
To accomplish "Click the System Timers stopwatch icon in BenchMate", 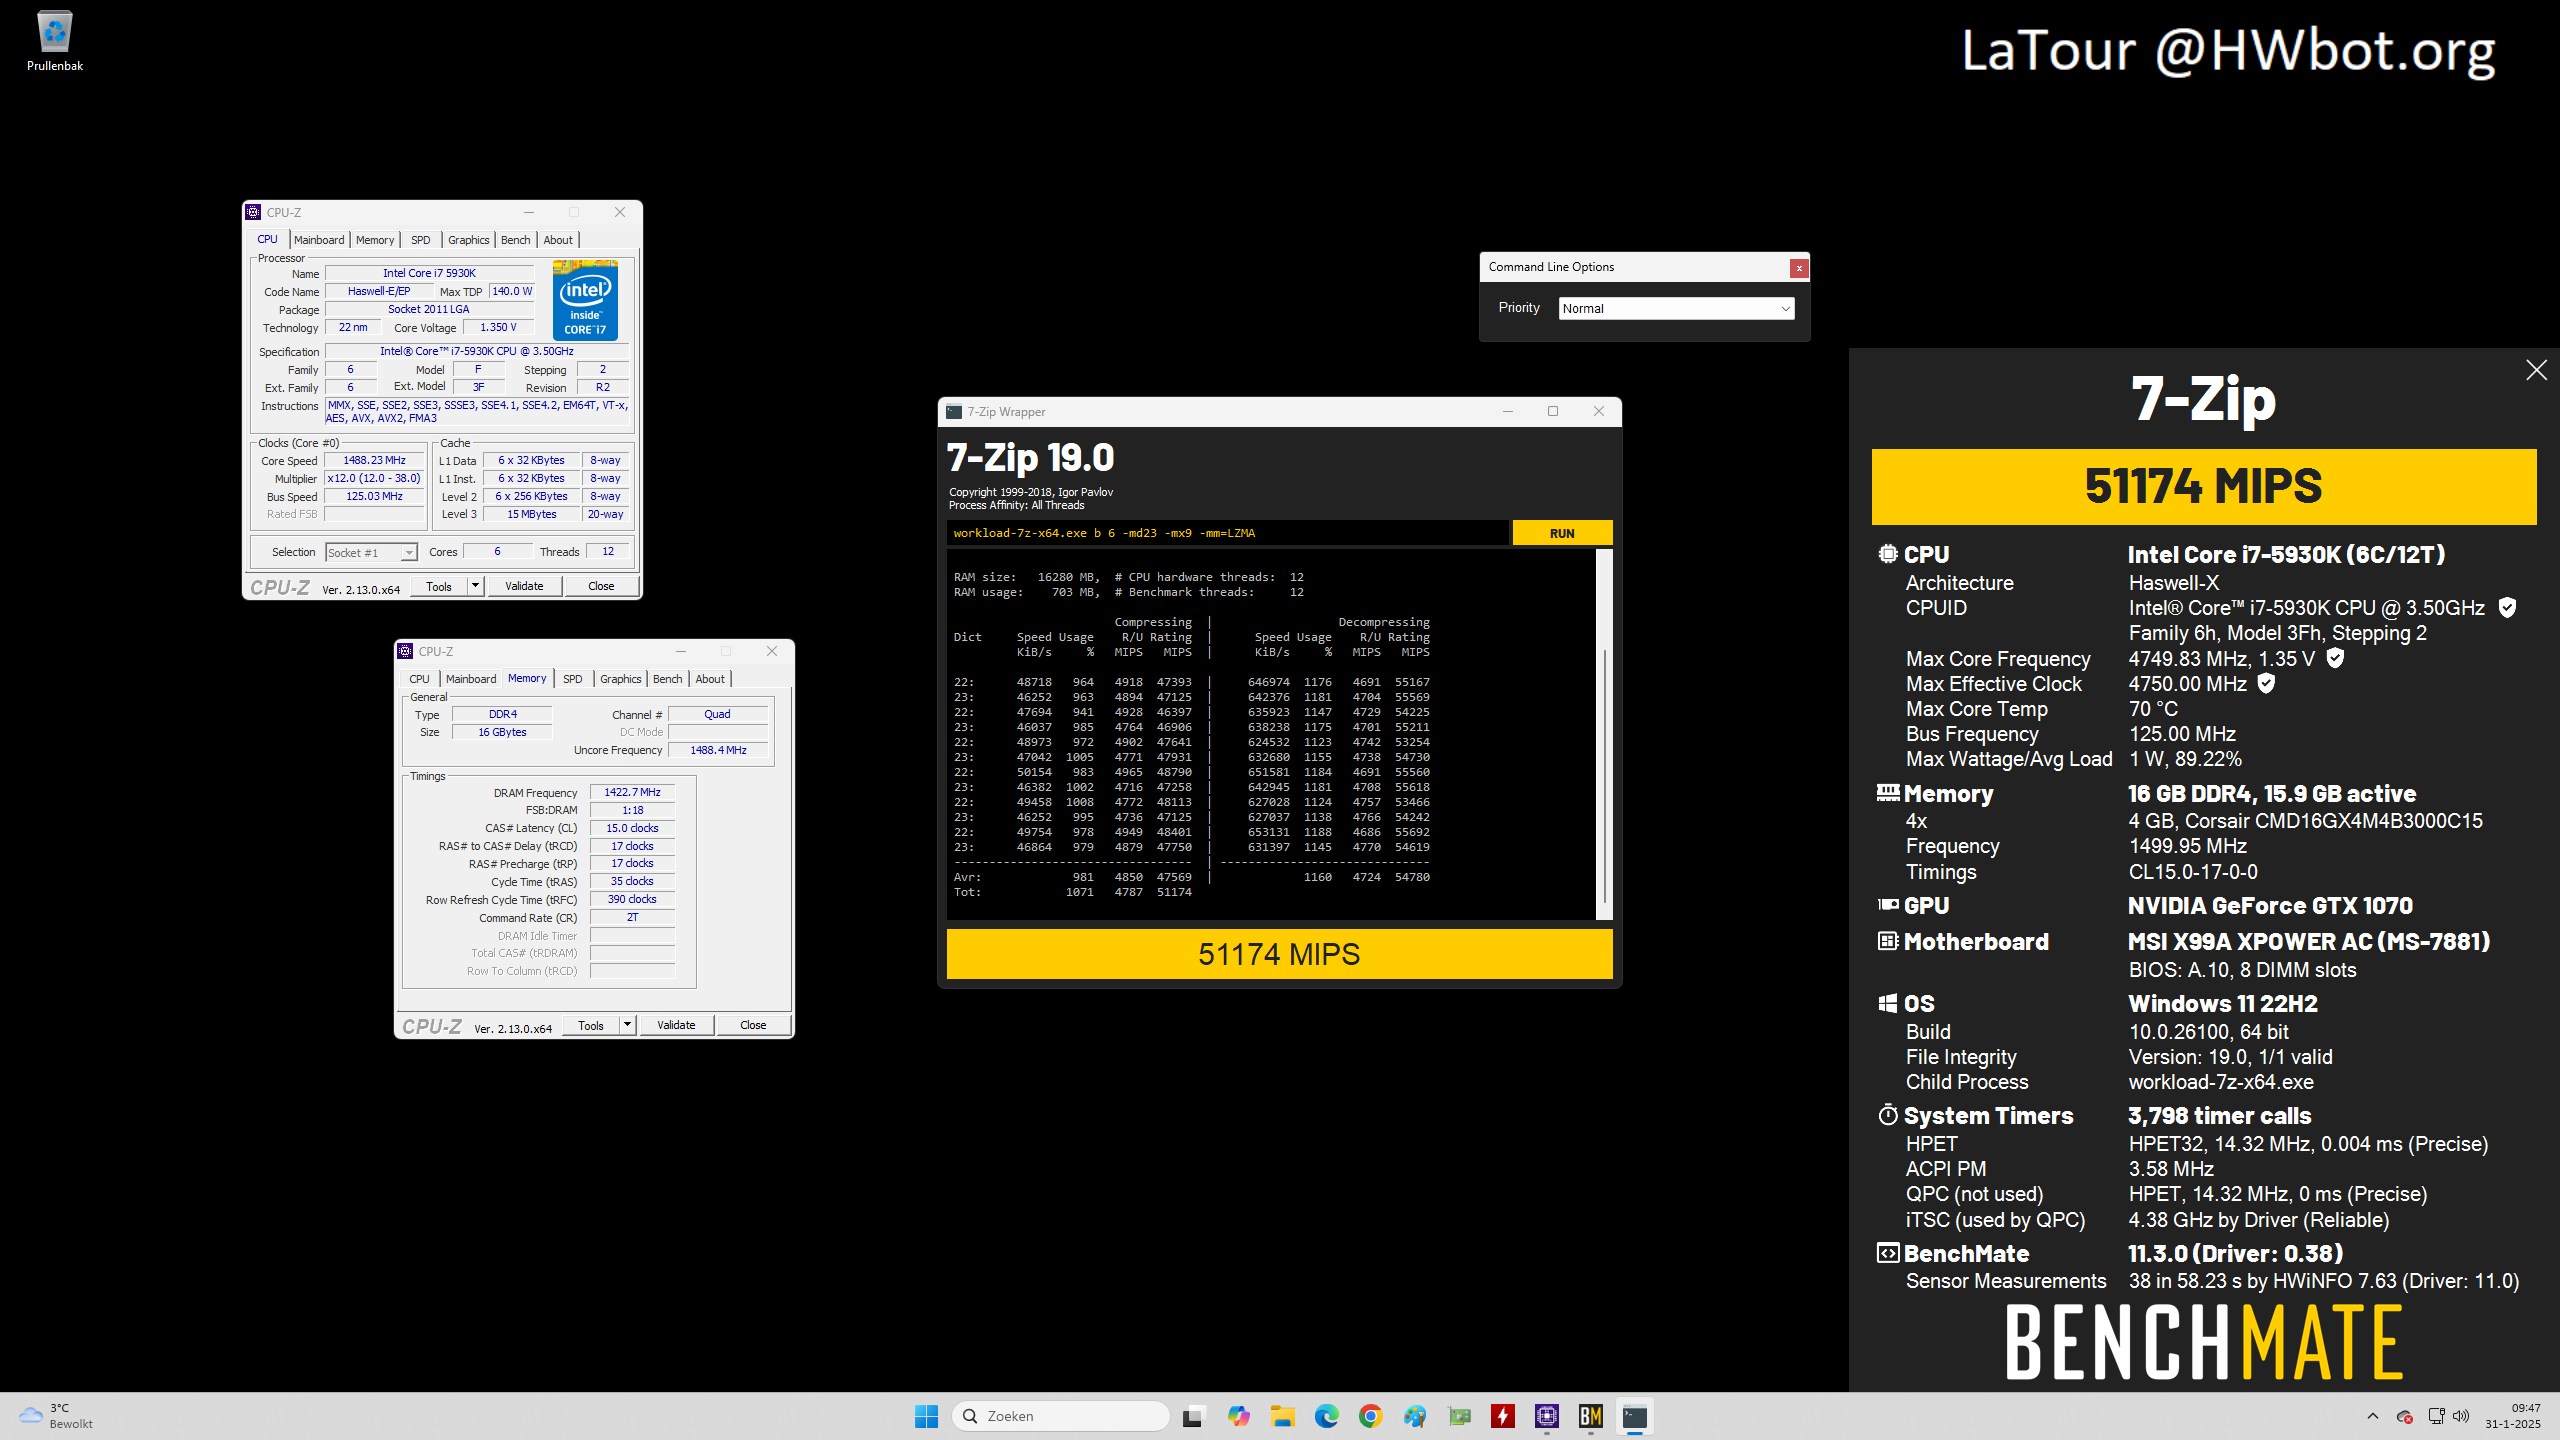I will click(x=1888, y=1115).
